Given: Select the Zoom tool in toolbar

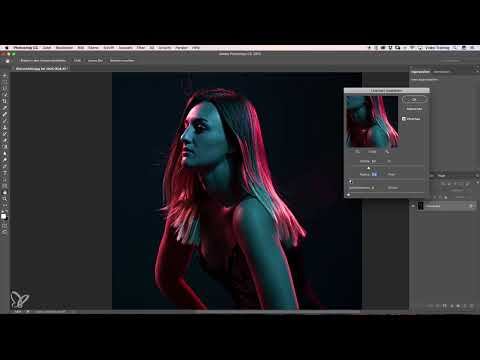Looking at the screenshot, I should point(5,199).
